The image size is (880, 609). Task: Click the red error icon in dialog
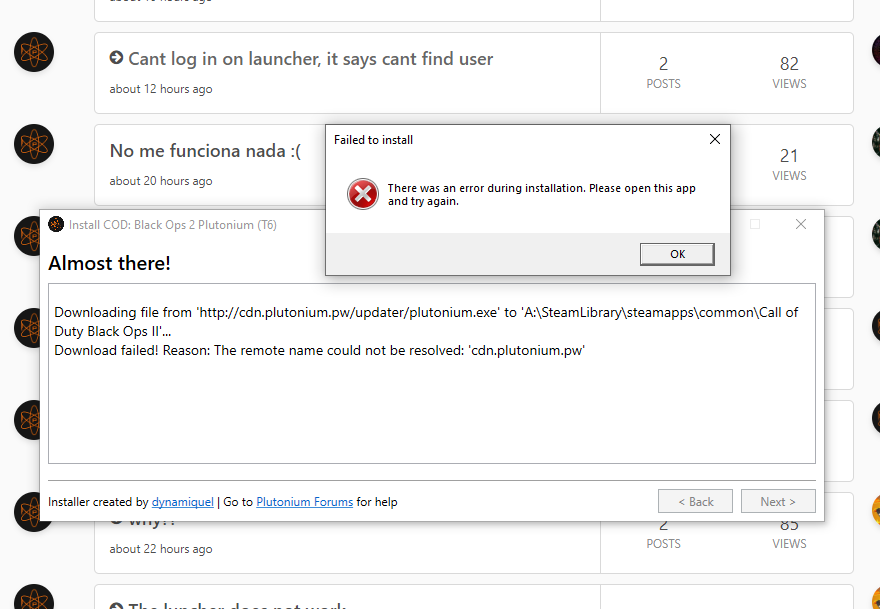[363, 194]
